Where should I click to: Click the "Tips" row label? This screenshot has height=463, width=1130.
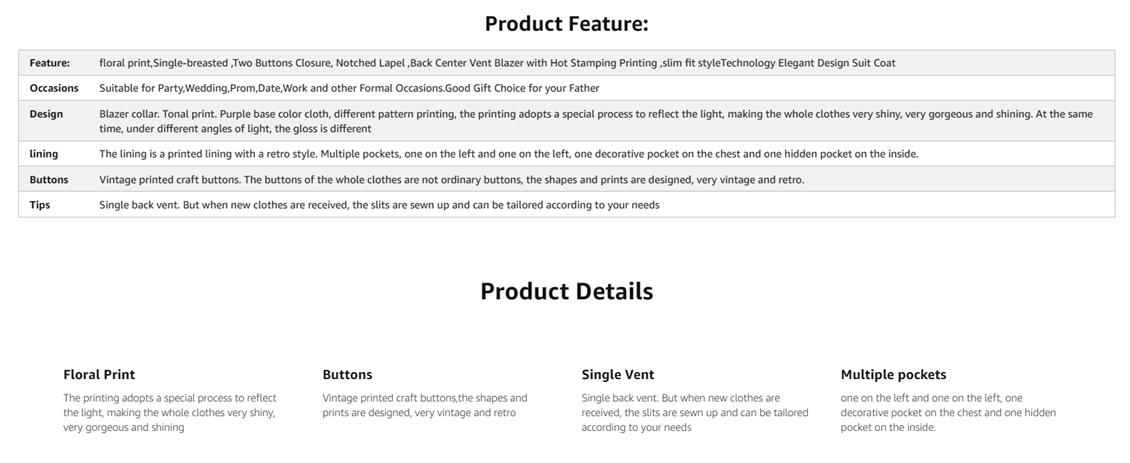coord(40,205)
